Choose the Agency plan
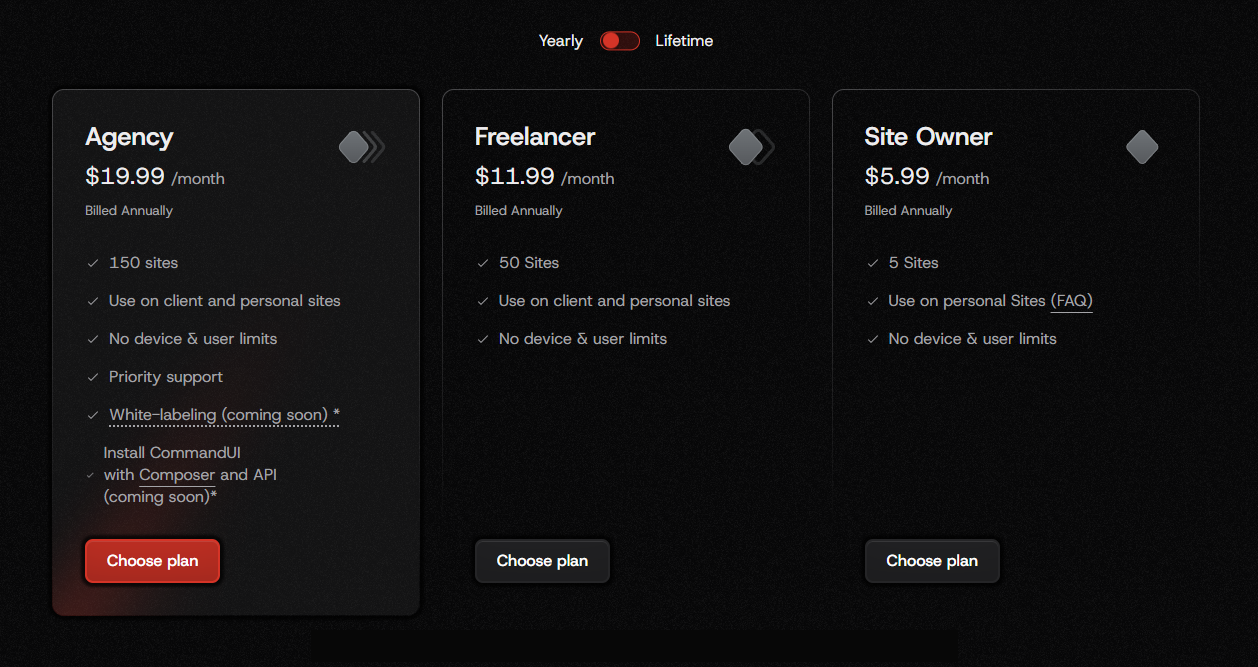Image resolution: width=1258 pixels, height=667 pixels. (152, 561)
